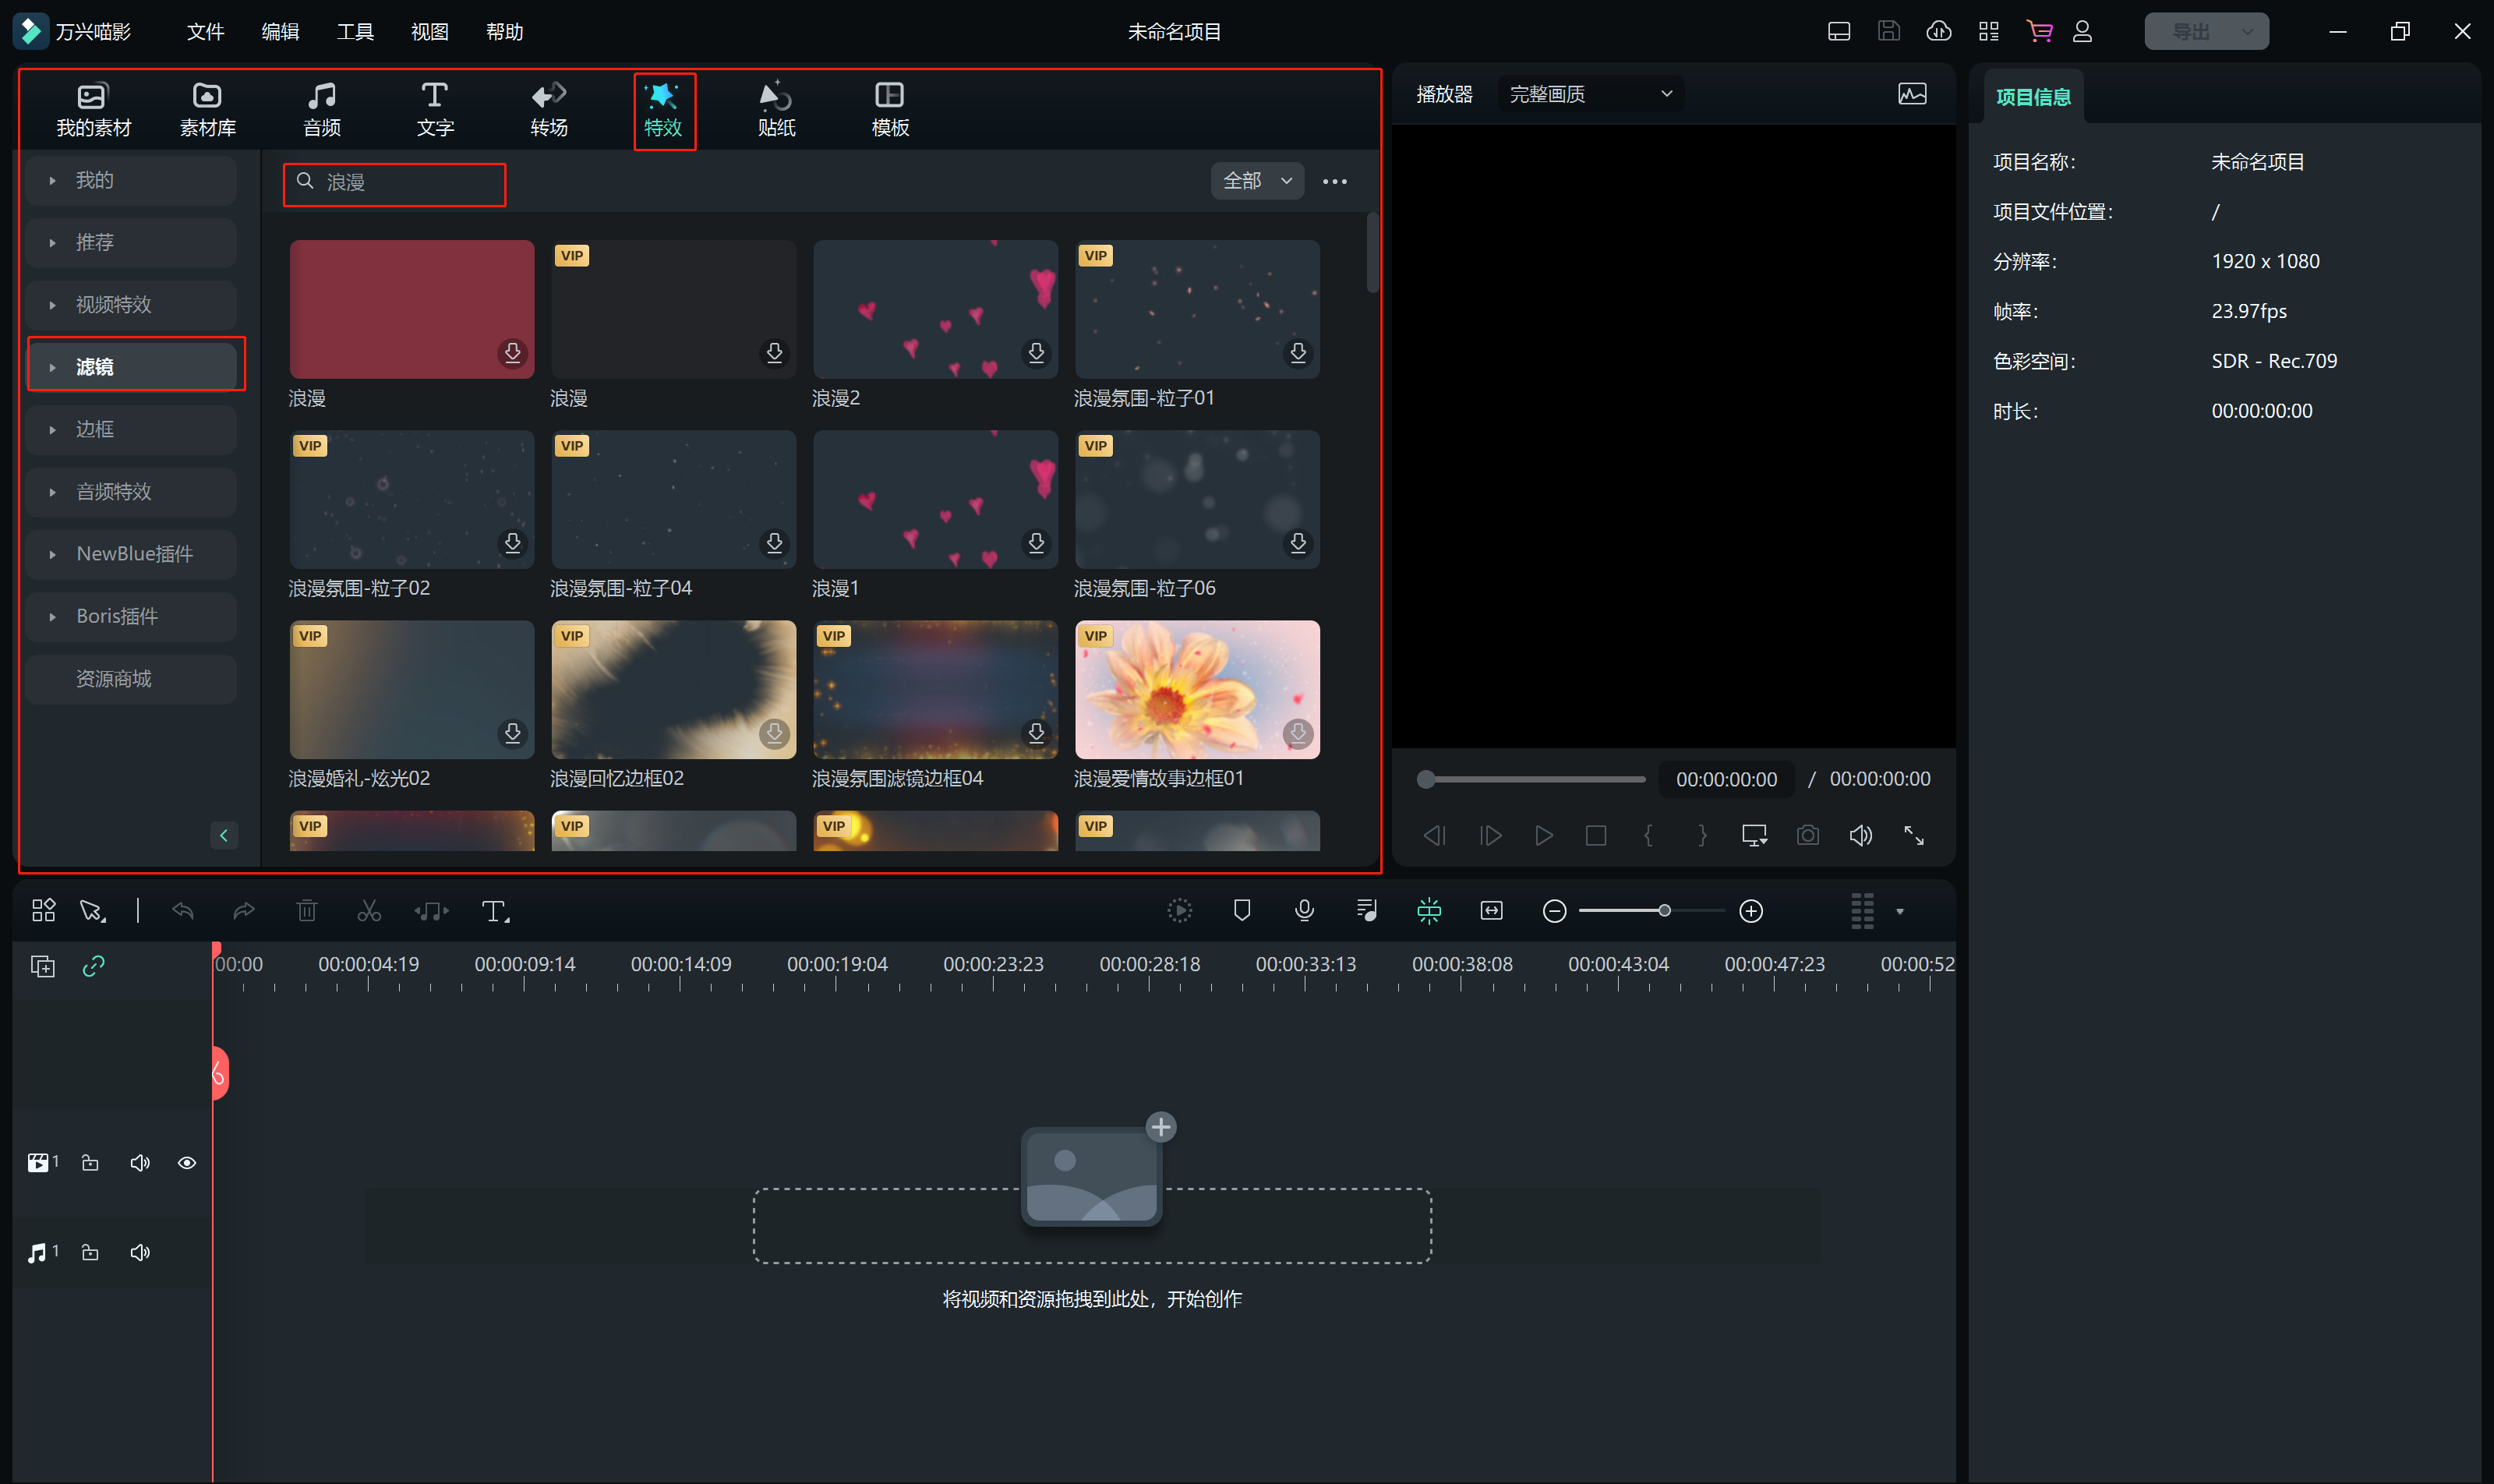
Task: Click the timeline zoom slider handle
Action: [1664, 910]
